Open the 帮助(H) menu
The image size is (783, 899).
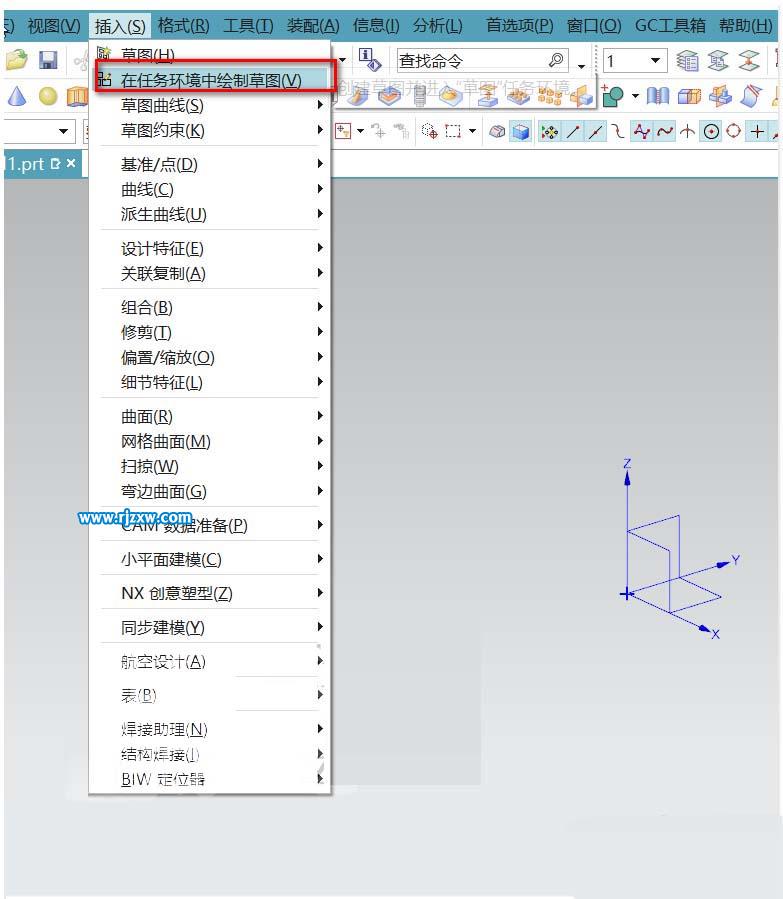click(745, 26)
